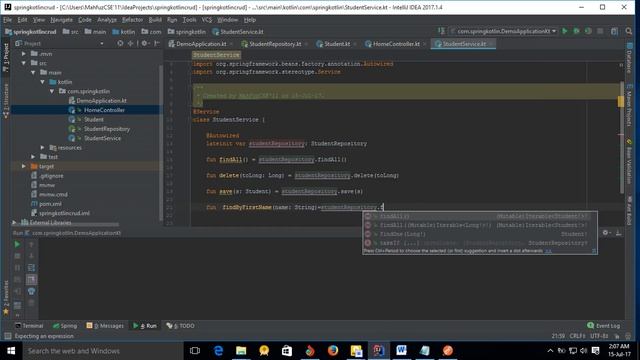This screenshot has height=360, width=640.
Task: Toggle the Maven Projects side tab
Action: [x=629, y=105]
